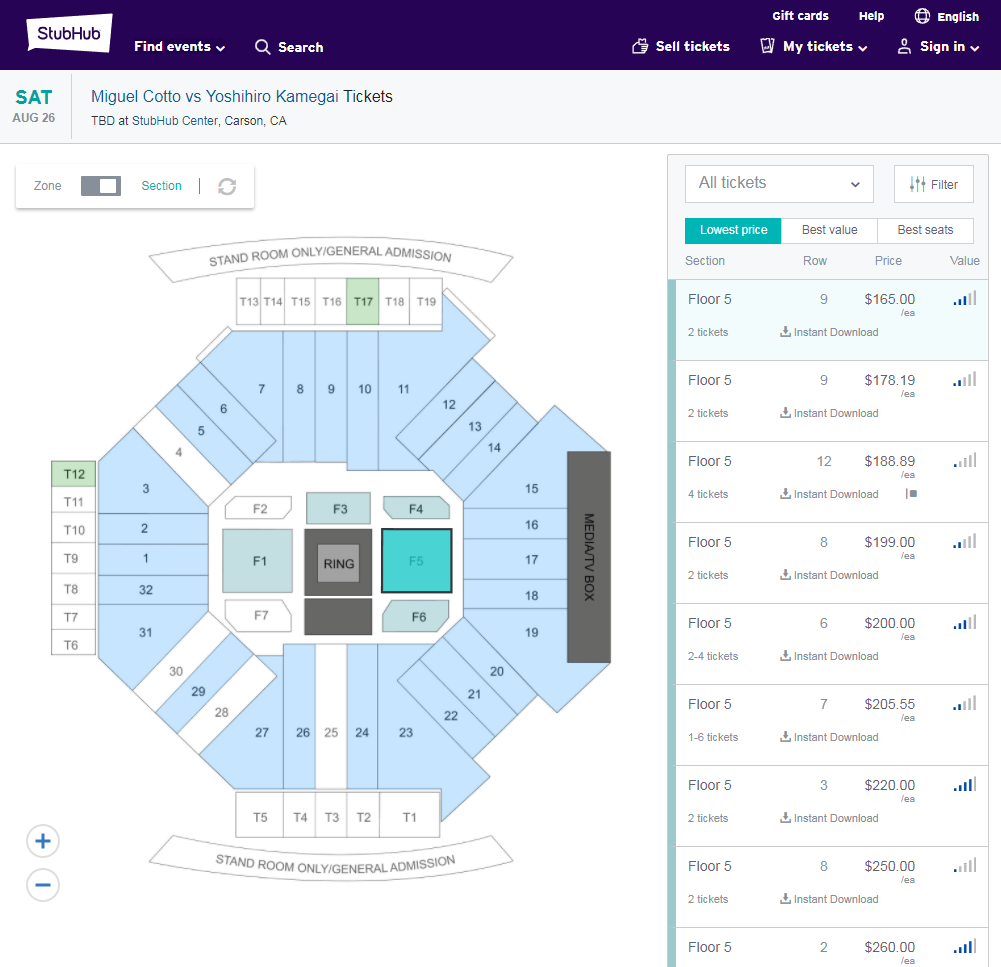The image size is (1001, 967).
Task: Click the reset map refresh icon
Action: (x=227, y=186)
